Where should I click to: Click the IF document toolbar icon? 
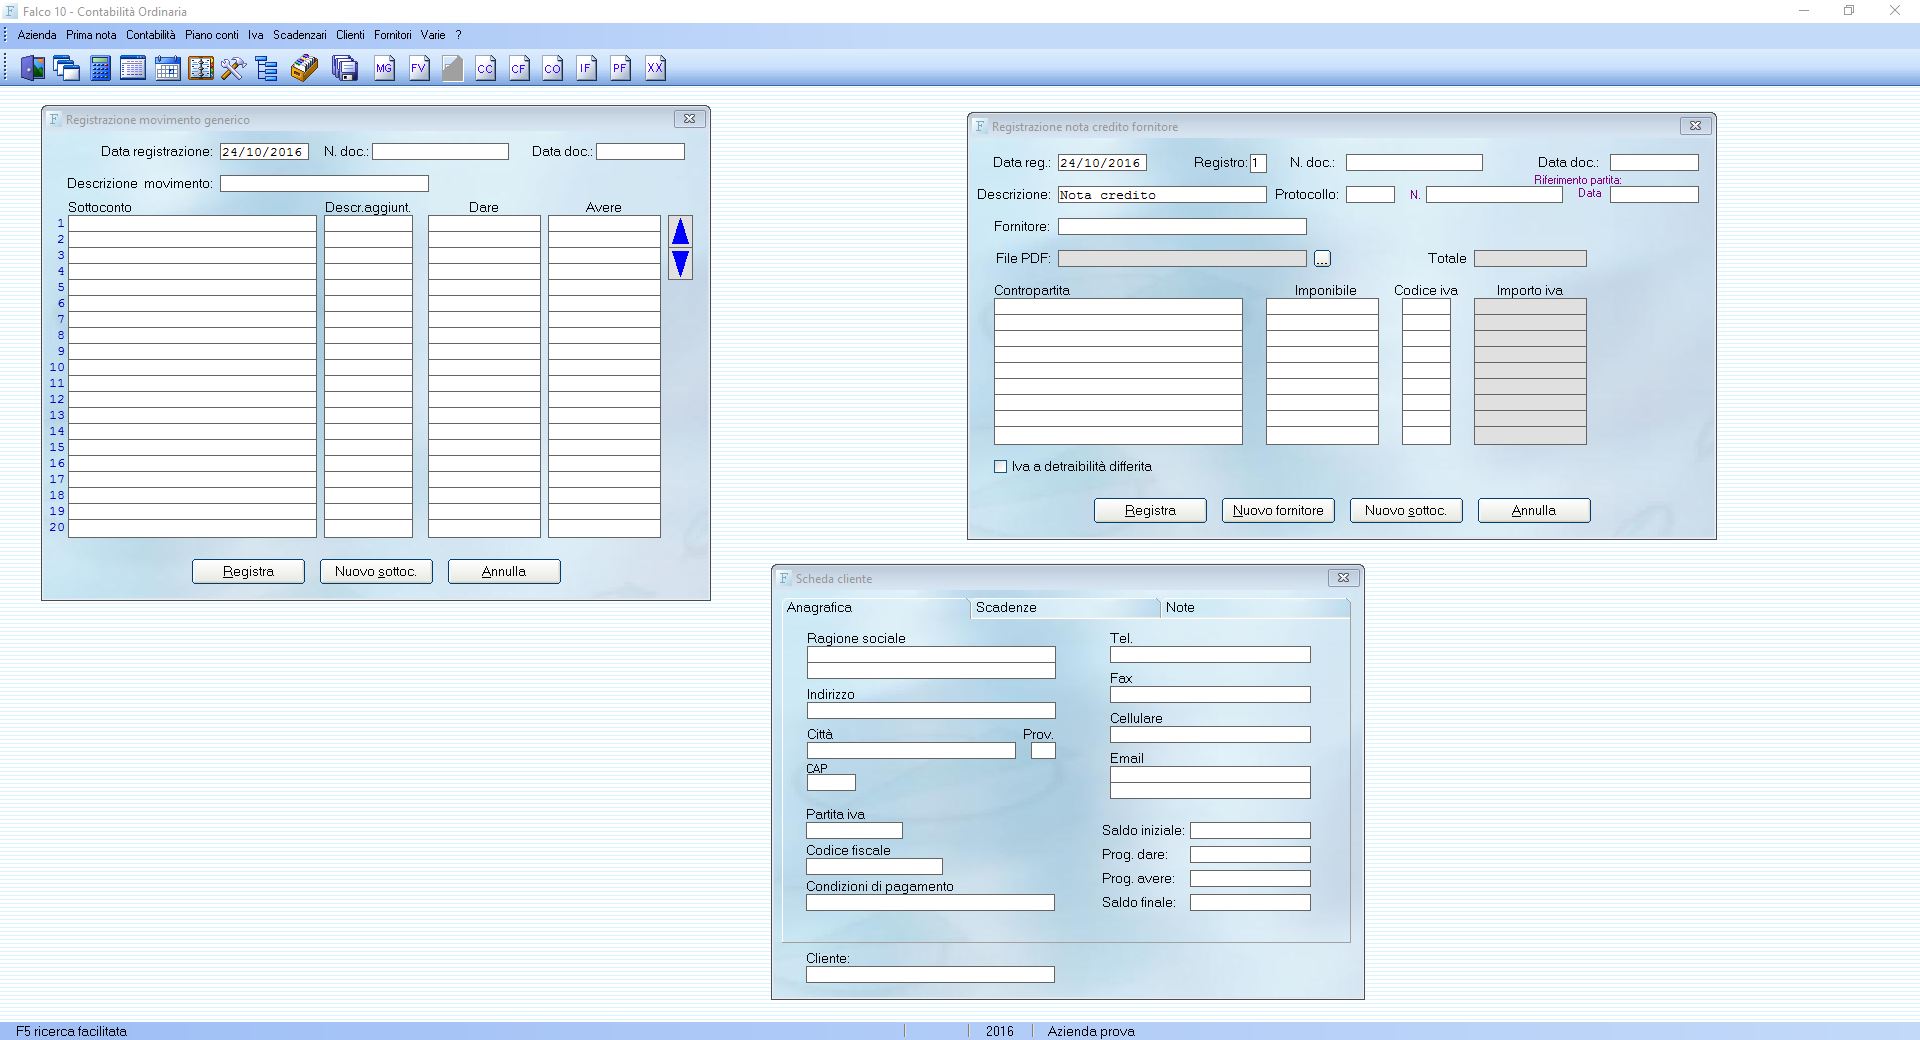click(x=587, y=68)
